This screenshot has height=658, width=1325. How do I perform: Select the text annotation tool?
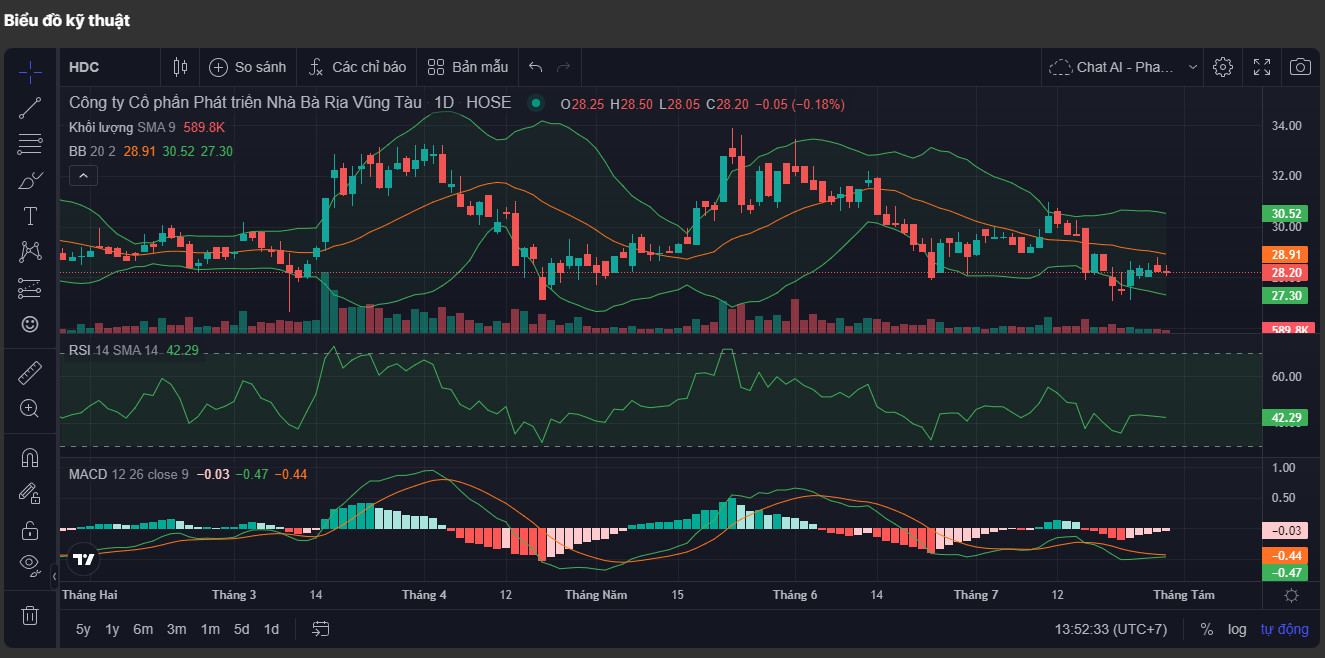pos(30,216)
